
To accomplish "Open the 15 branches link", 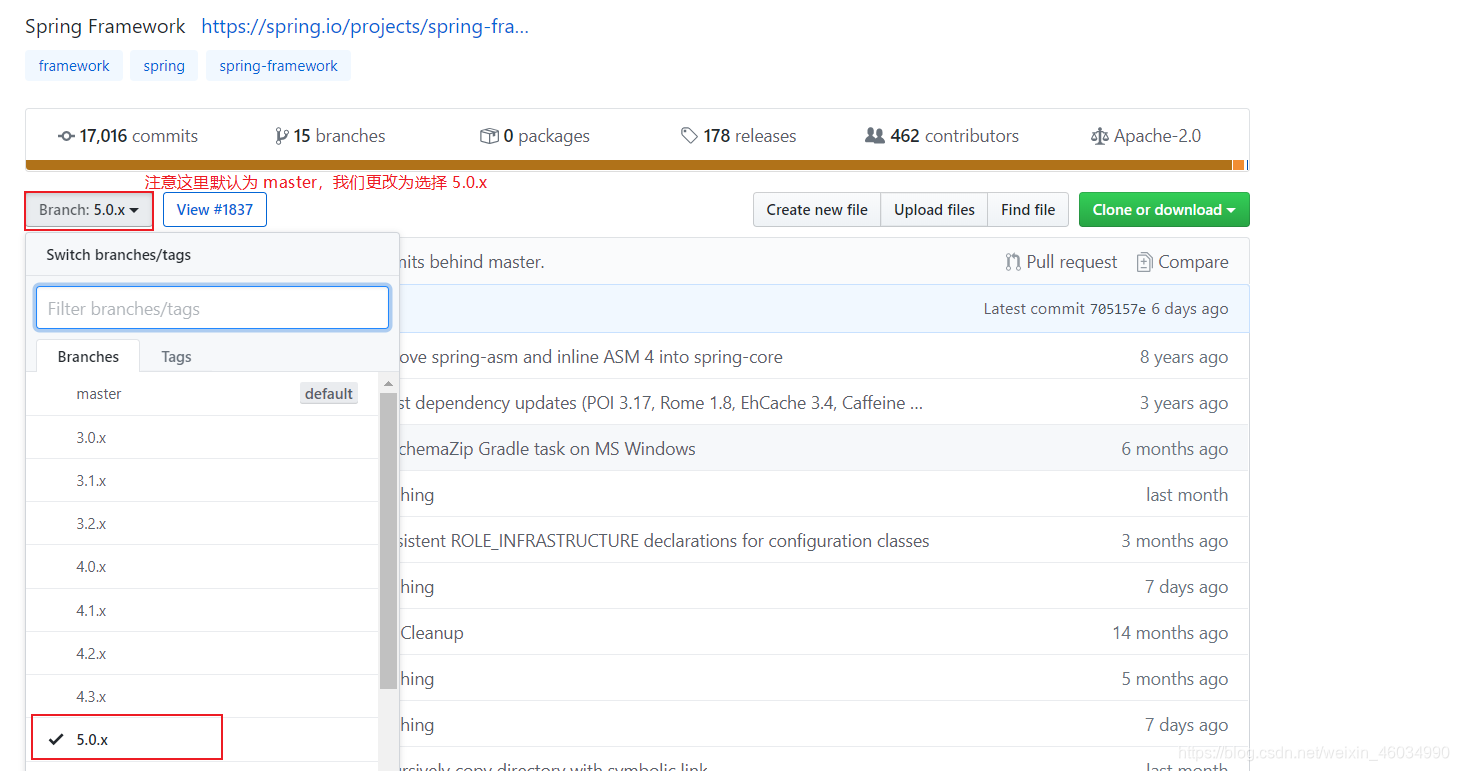I will click(330, 136).
